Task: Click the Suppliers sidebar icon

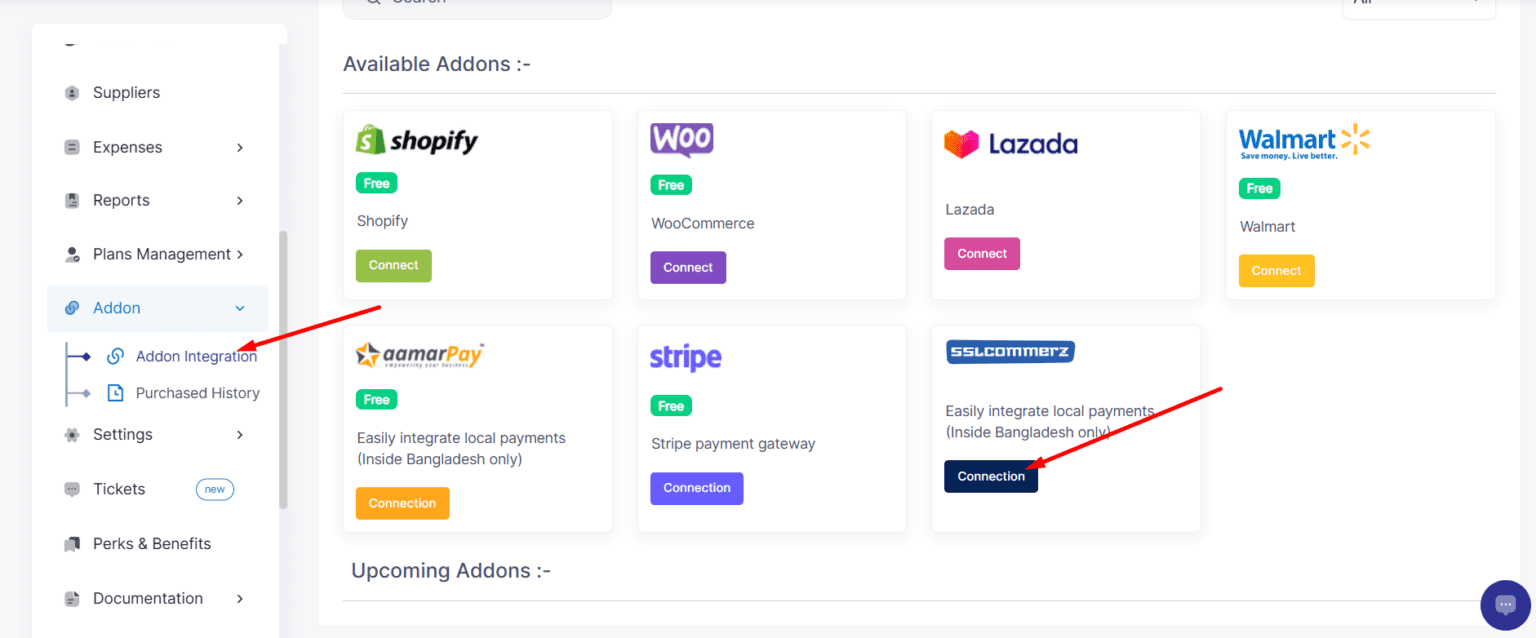Action: 72,93
